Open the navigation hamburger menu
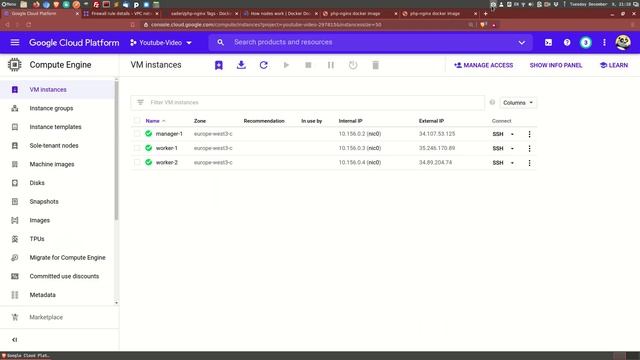Screen dimensions: 640x360 click(15, 42)
